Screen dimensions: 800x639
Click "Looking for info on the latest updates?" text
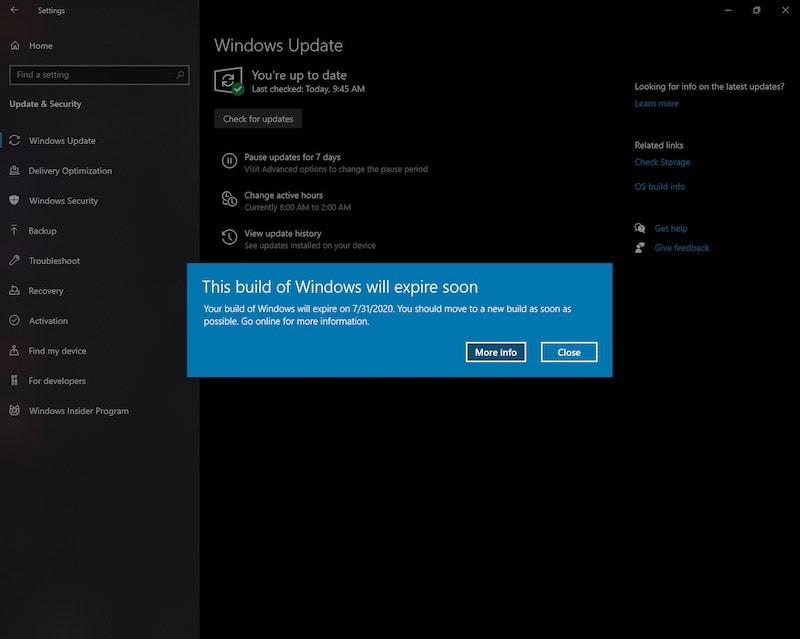(709, 86)
